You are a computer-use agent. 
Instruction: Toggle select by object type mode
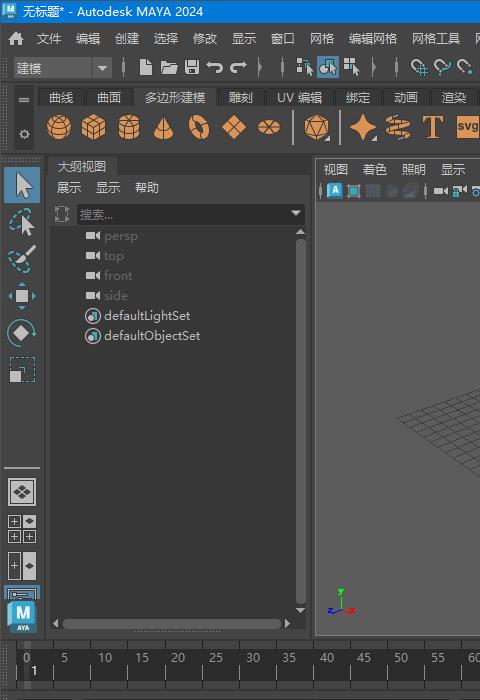[328, 67]
